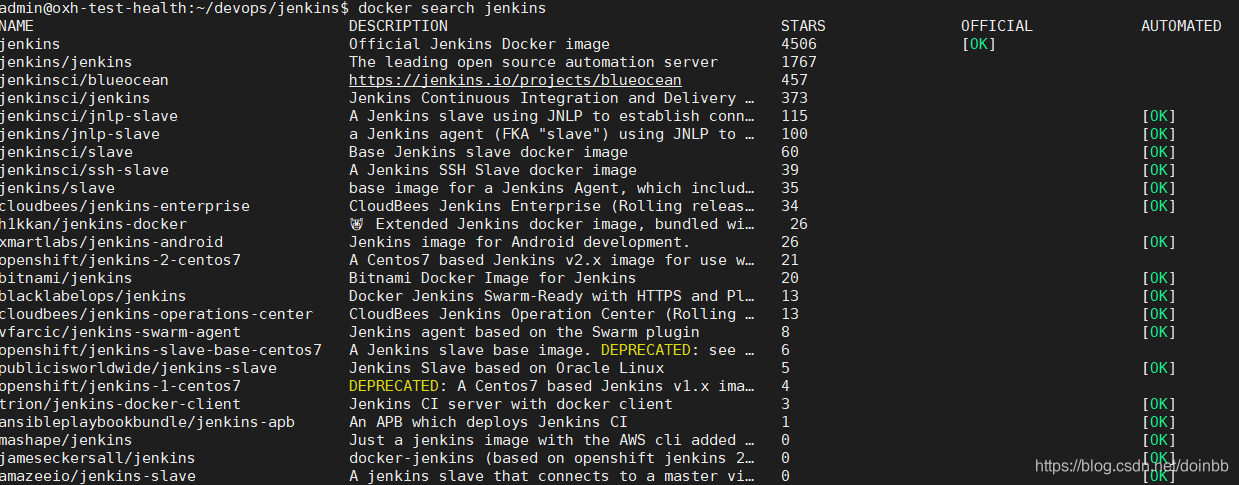Select the xmartlabs/jenkins-android image name

pyautogui.click(x=111, y=242)
